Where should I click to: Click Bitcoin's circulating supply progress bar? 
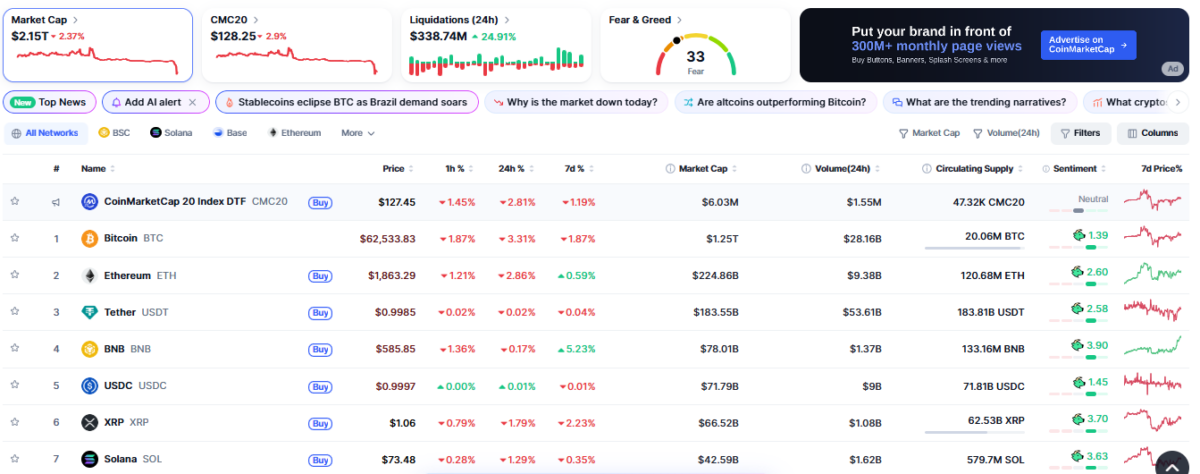[x=975, y=248]
